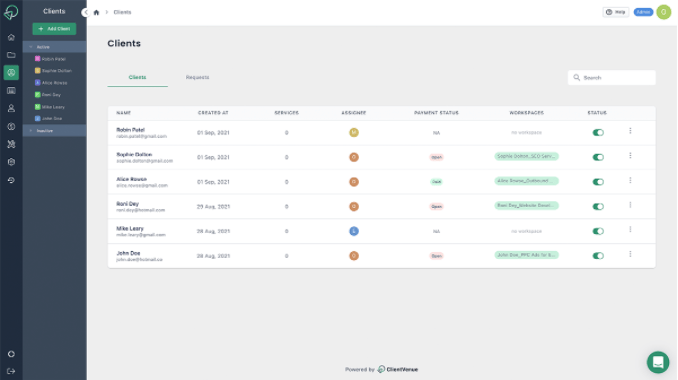The width and height of the screenshot is (678, 380).
Task: Collapse the Clients side panel arrow
Action: [x=86, y=12]
